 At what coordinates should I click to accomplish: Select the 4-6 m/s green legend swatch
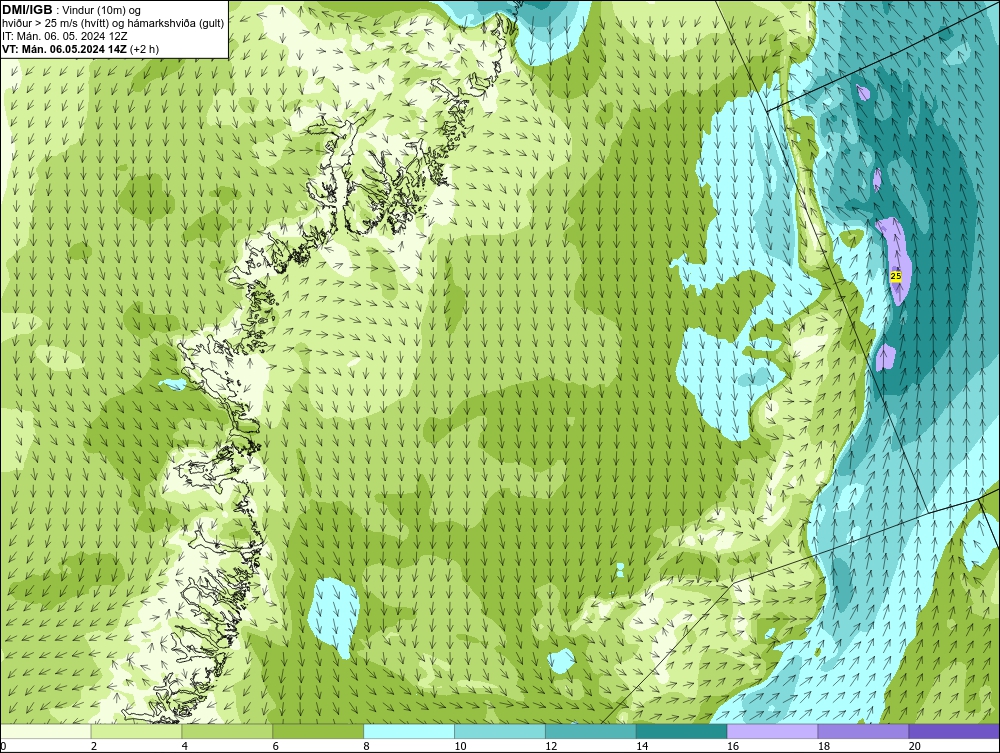[227, 731]
